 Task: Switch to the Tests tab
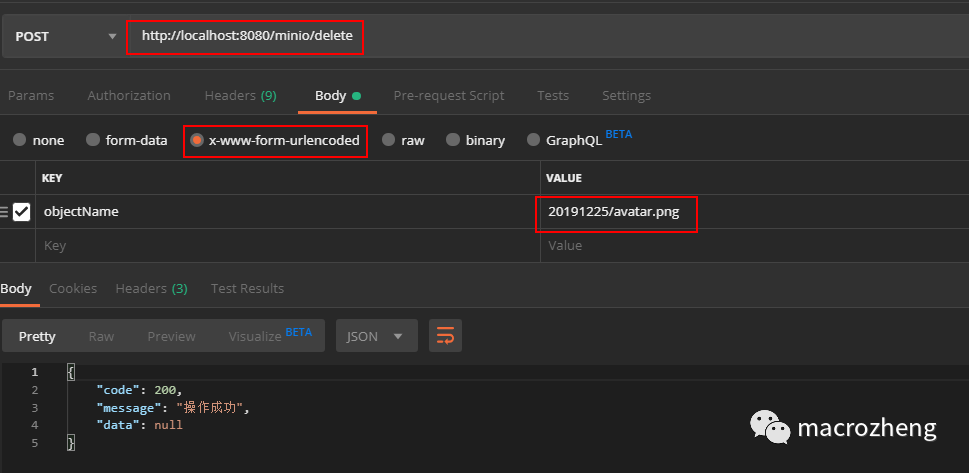pos(552,96)
